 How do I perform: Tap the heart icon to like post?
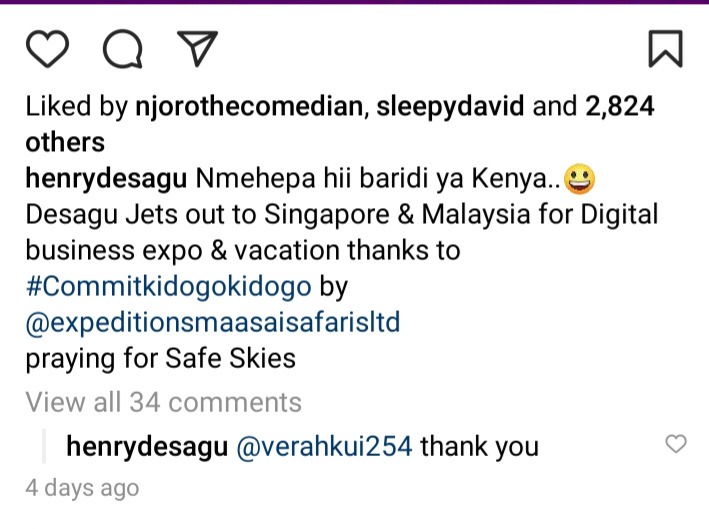47,49
